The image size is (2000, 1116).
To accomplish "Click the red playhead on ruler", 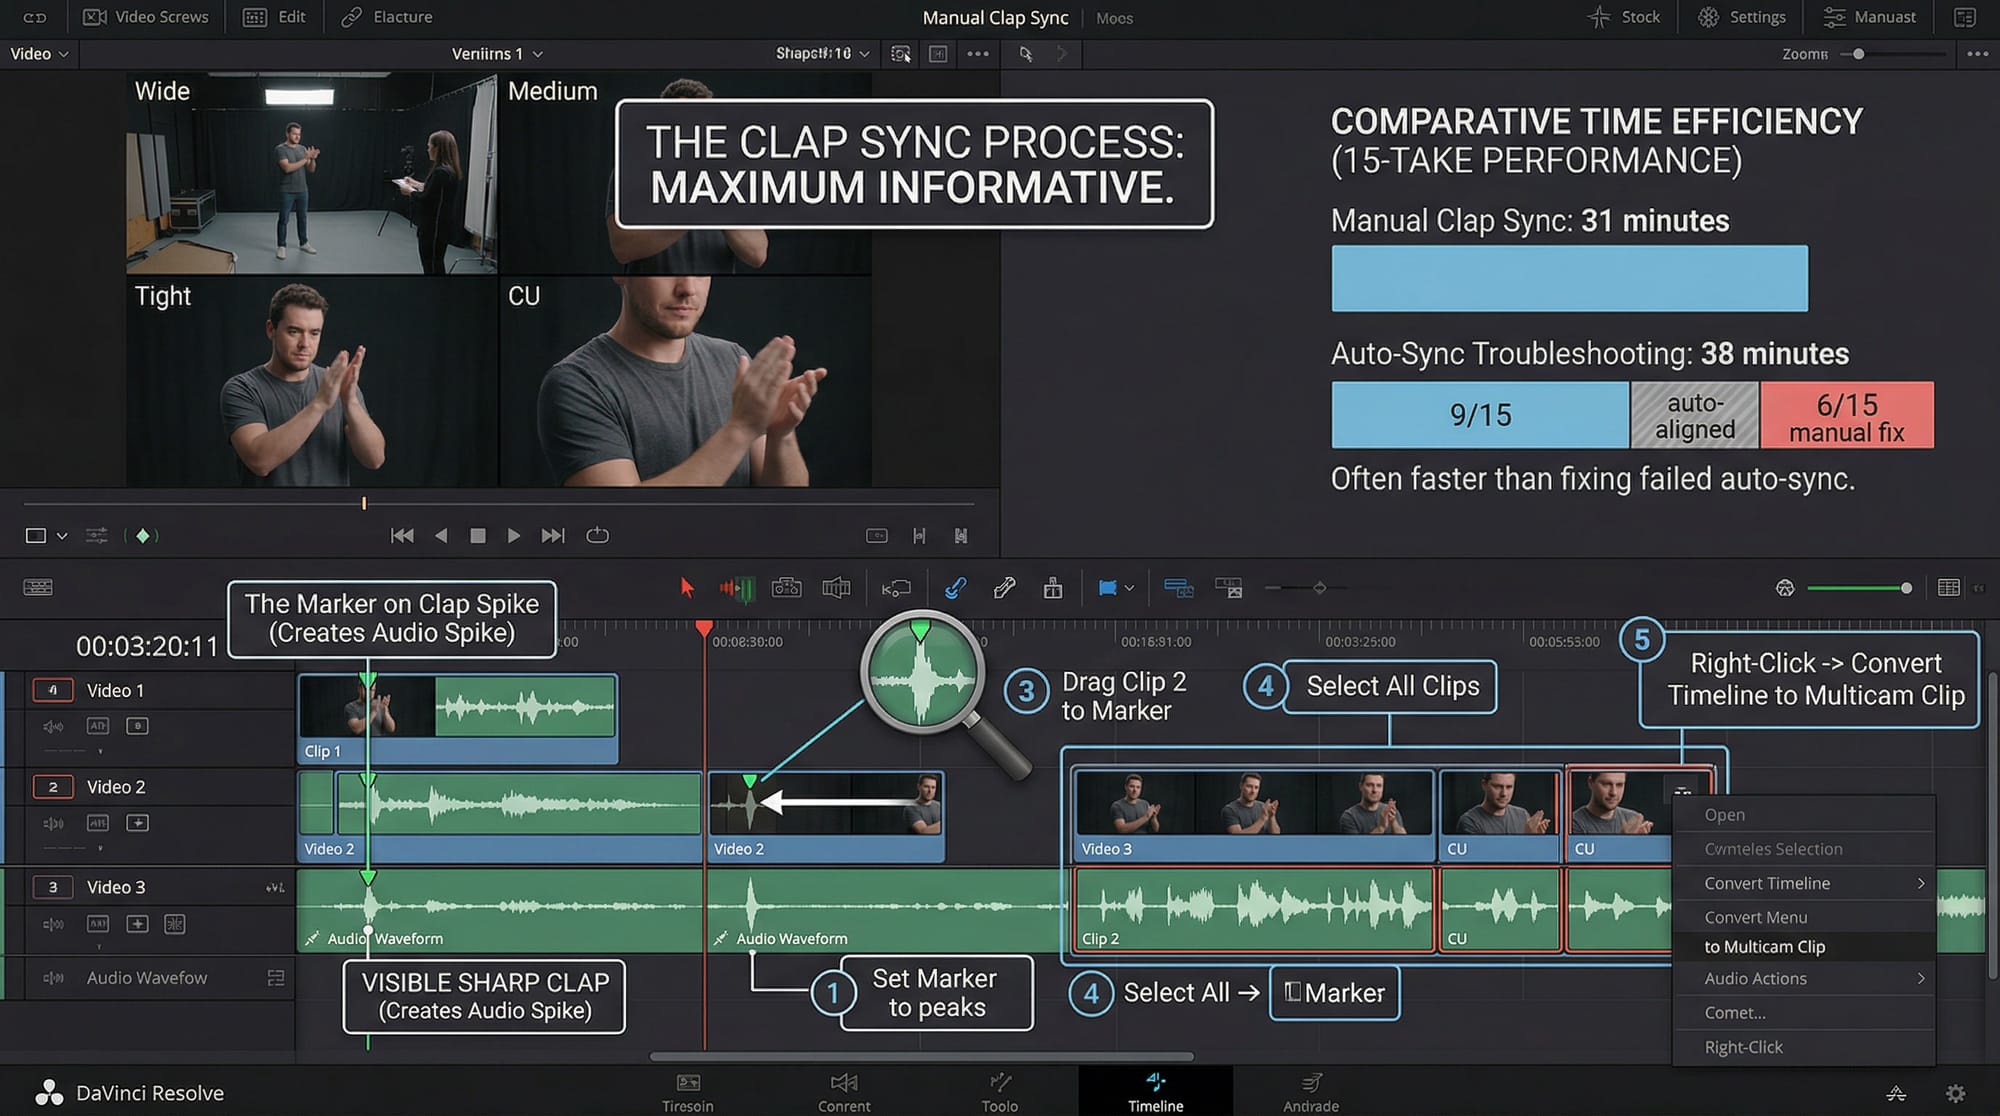I will coord(704,628).
